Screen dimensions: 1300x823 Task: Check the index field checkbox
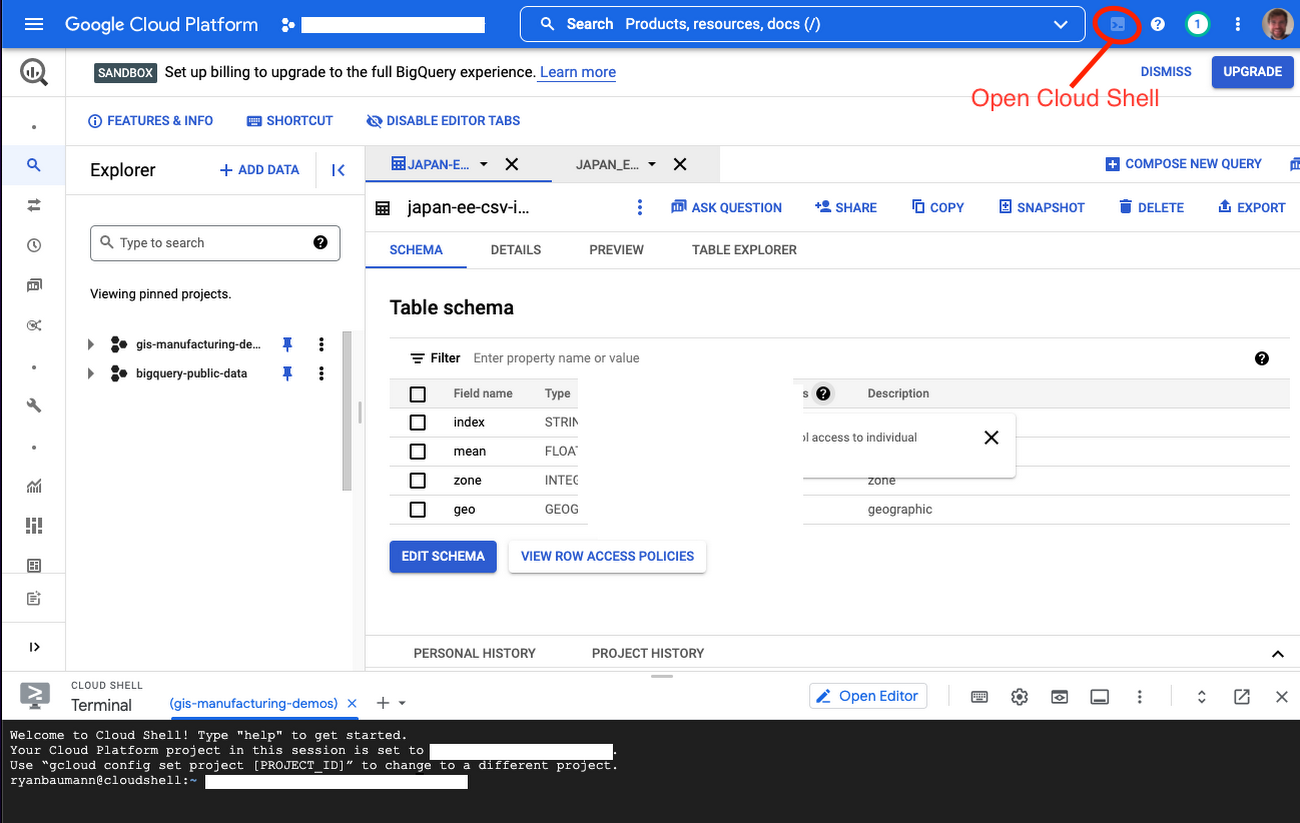(418, 422)
